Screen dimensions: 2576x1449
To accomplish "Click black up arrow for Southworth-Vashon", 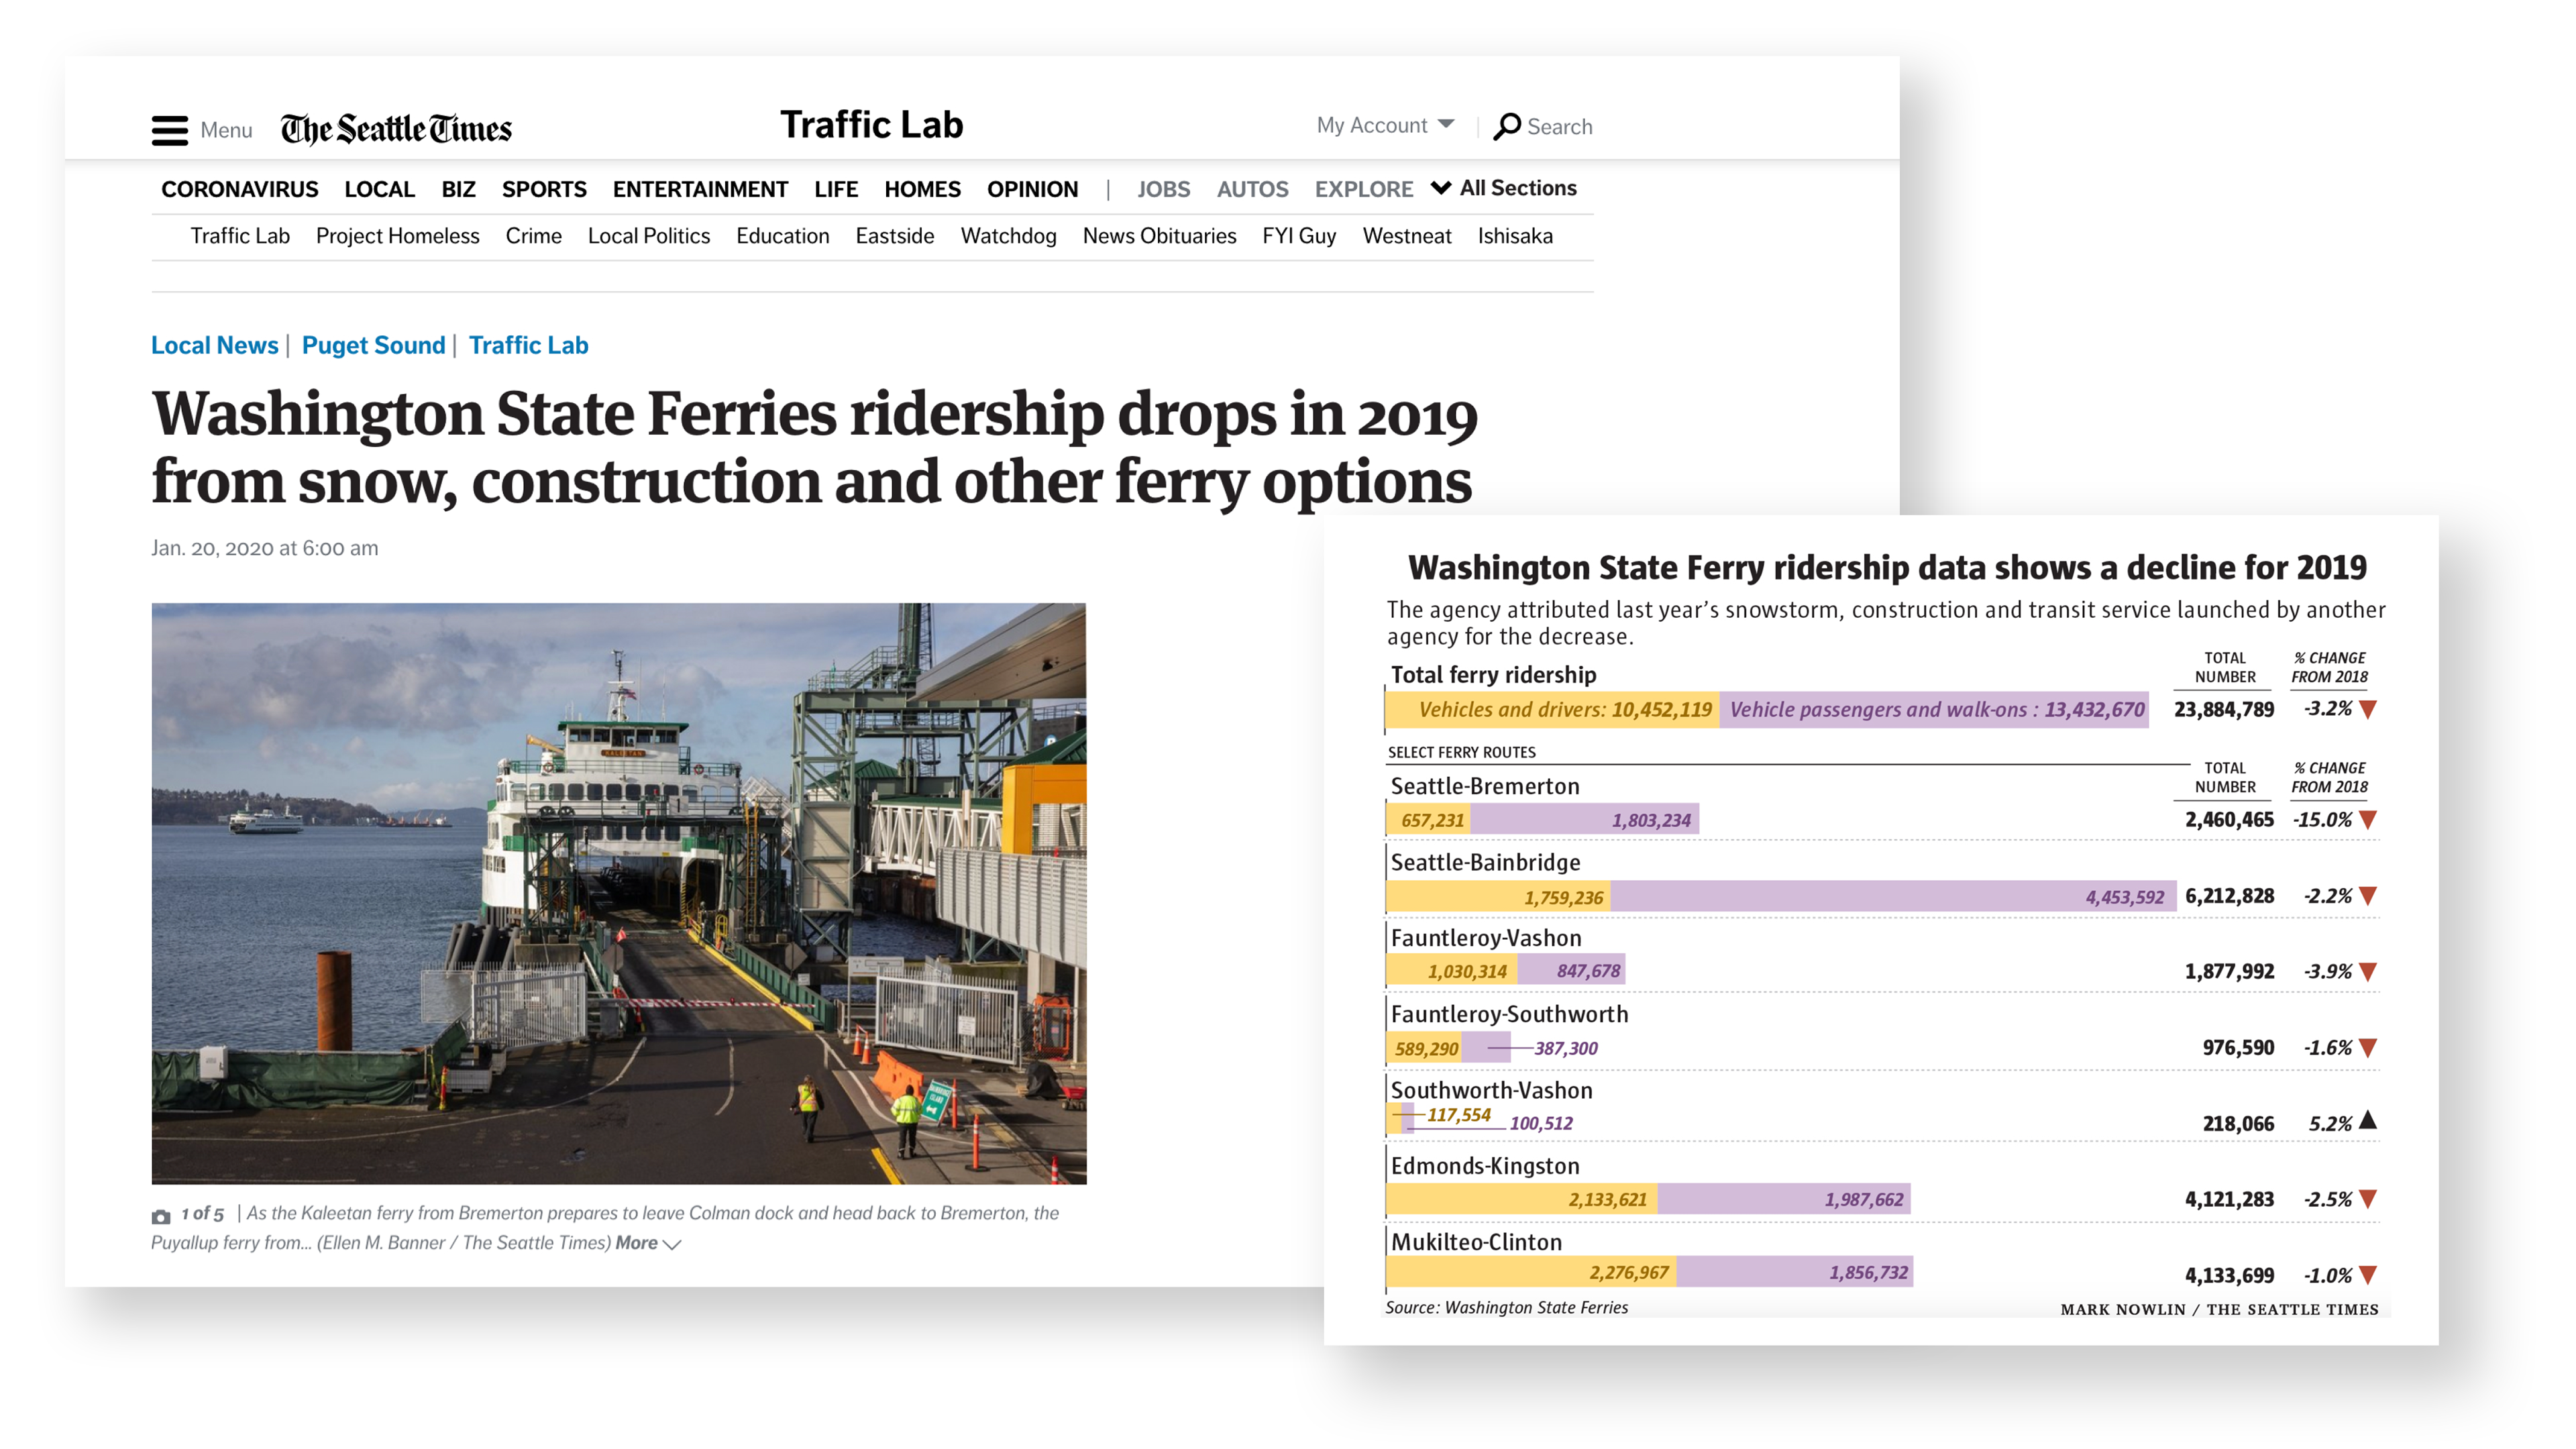I will coord(2367,1121).
